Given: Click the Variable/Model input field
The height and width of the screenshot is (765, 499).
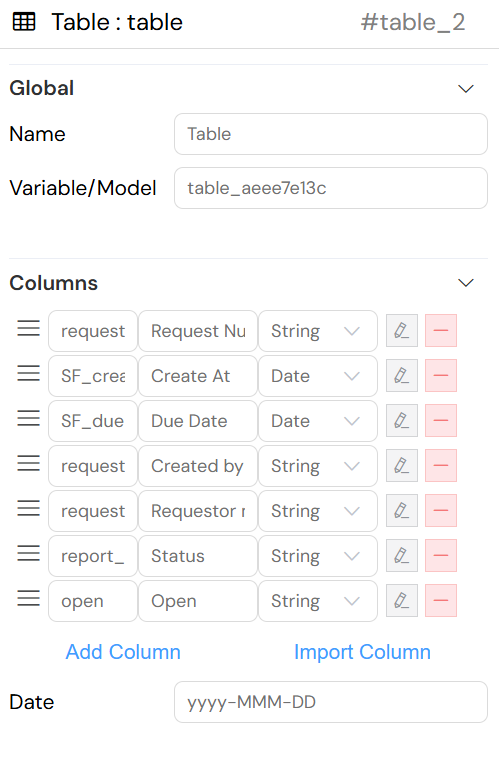Looking at the screenshot, I should (331, 188).
